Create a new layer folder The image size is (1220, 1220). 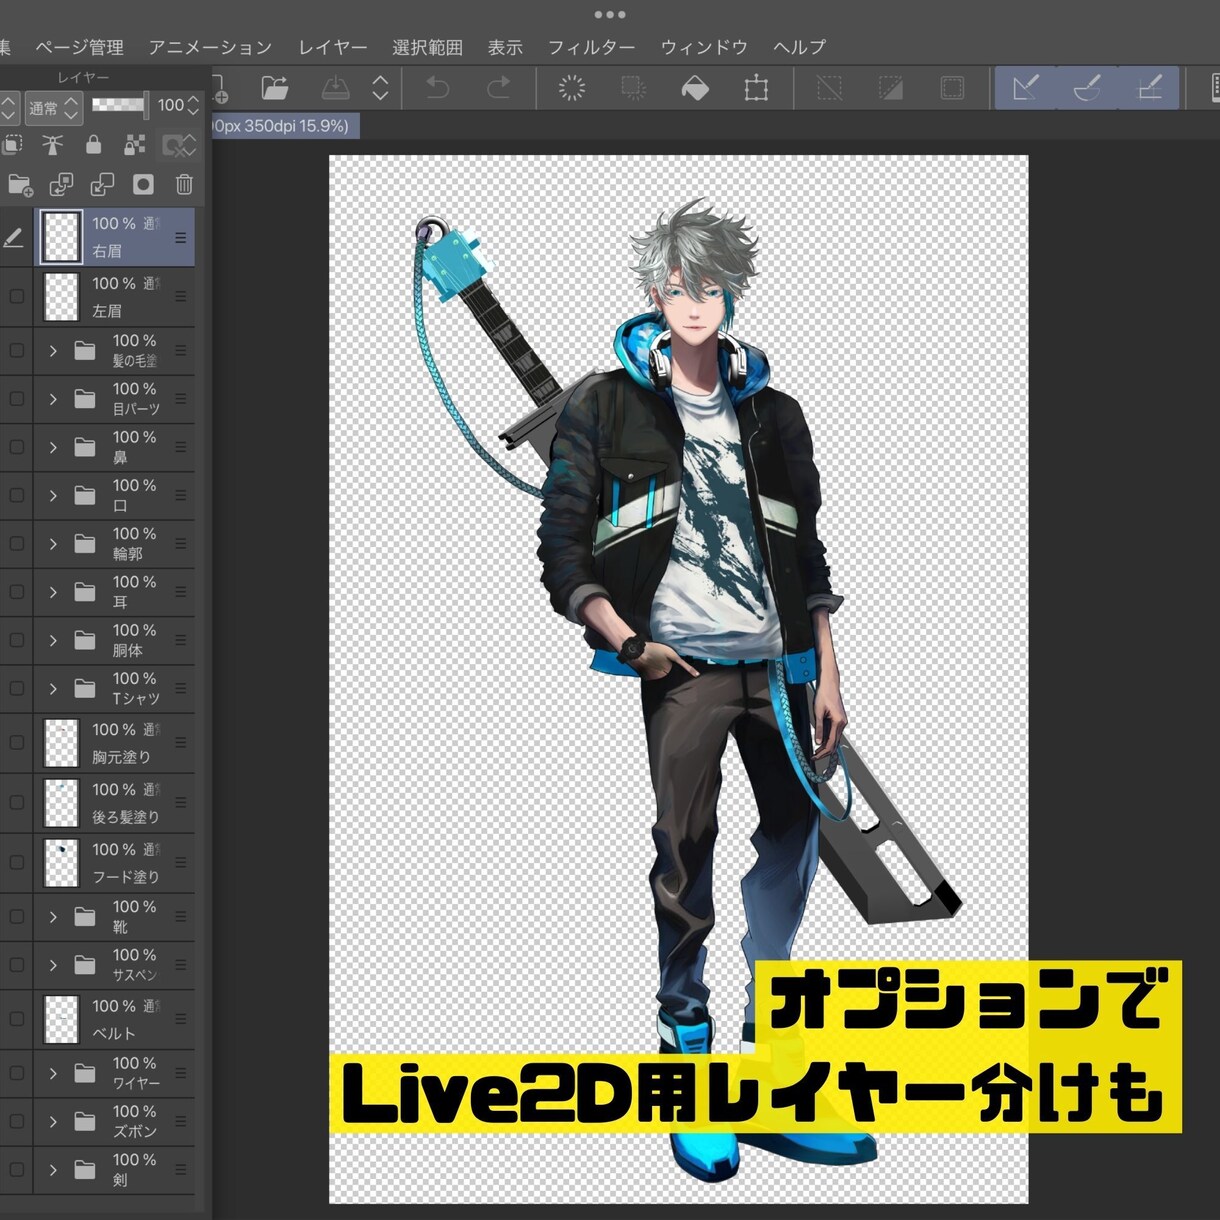point(20,185)
